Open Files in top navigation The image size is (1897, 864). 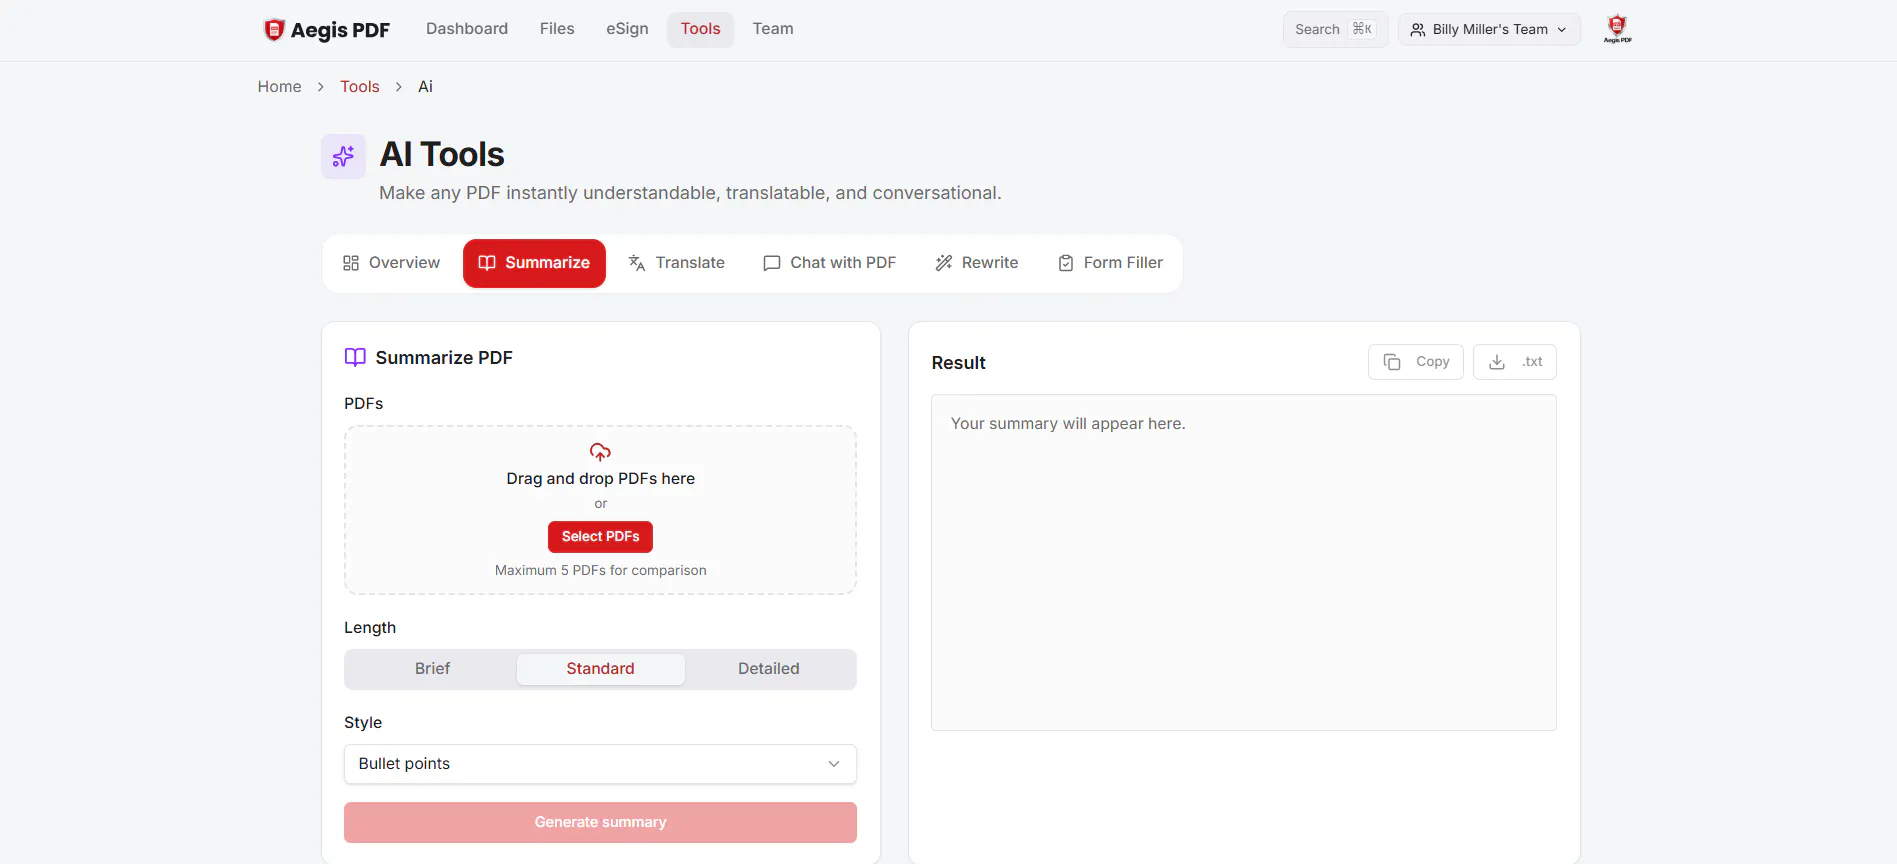[557, 29]
